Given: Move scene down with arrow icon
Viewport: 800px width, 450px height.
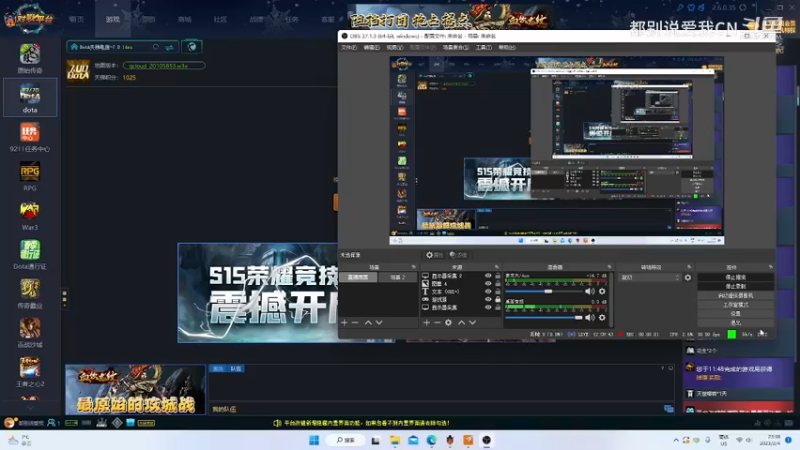Looking at the screenshot, I should (x=379, y=322).
